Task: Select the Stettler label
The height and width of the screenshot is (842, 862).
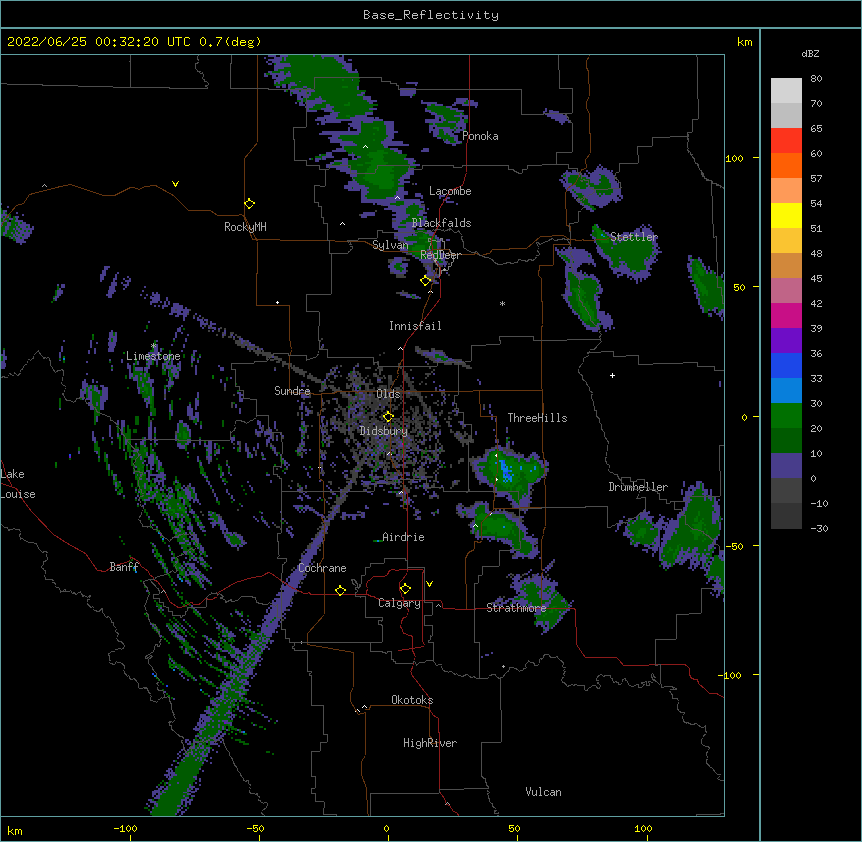Action: coord(634,237)
